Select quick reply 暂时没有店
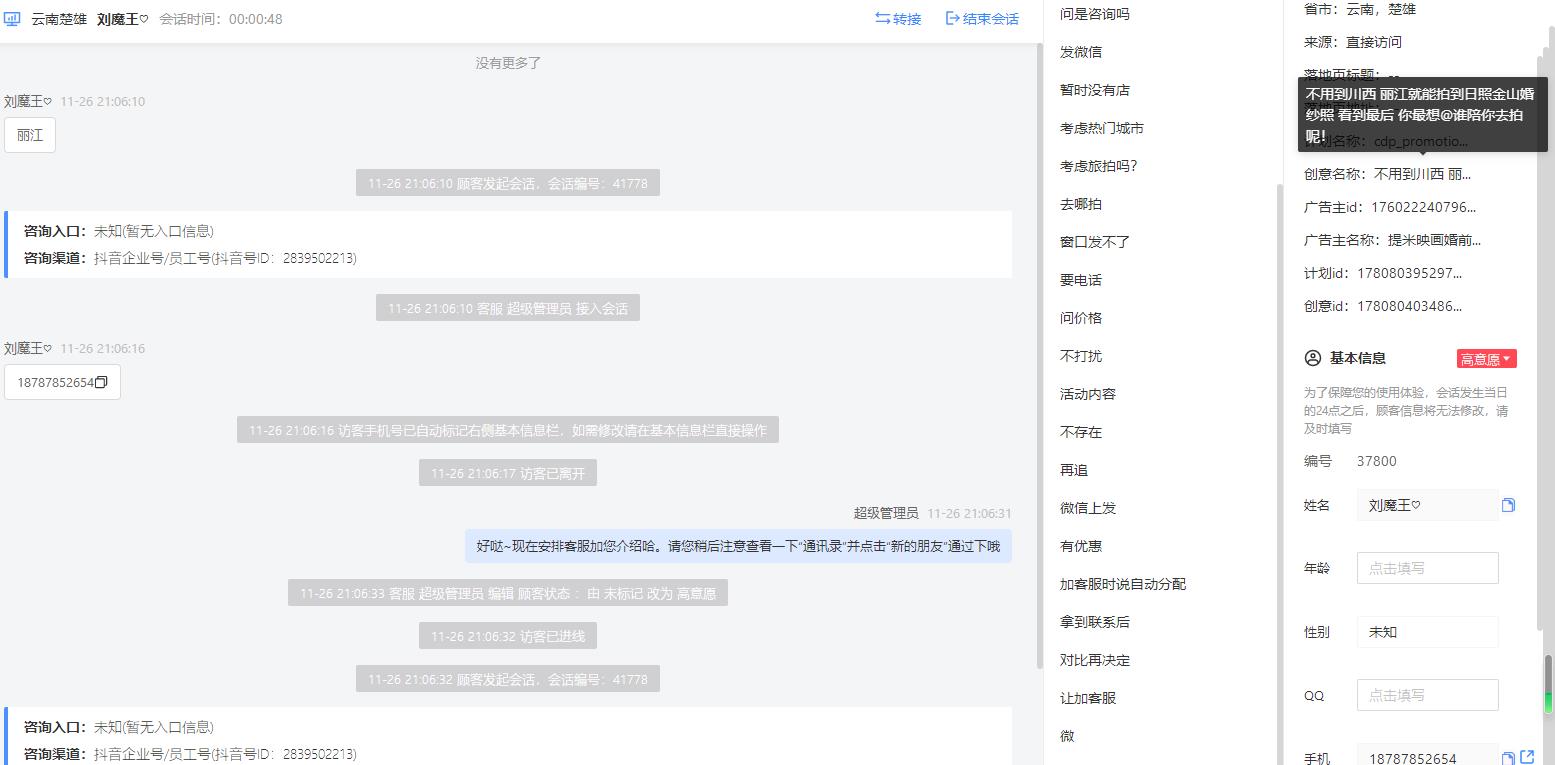 click(x=1095, y=90)
